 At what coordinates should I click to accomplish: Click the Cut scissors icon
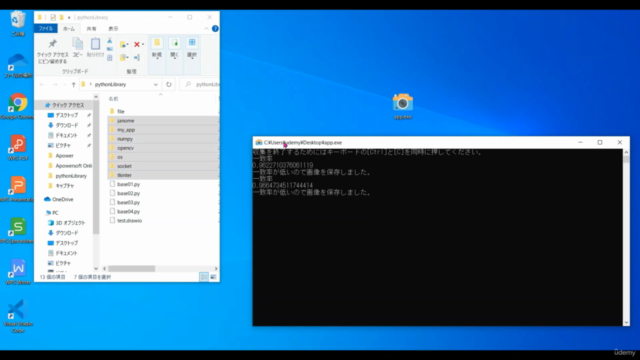tap(109, 40)
